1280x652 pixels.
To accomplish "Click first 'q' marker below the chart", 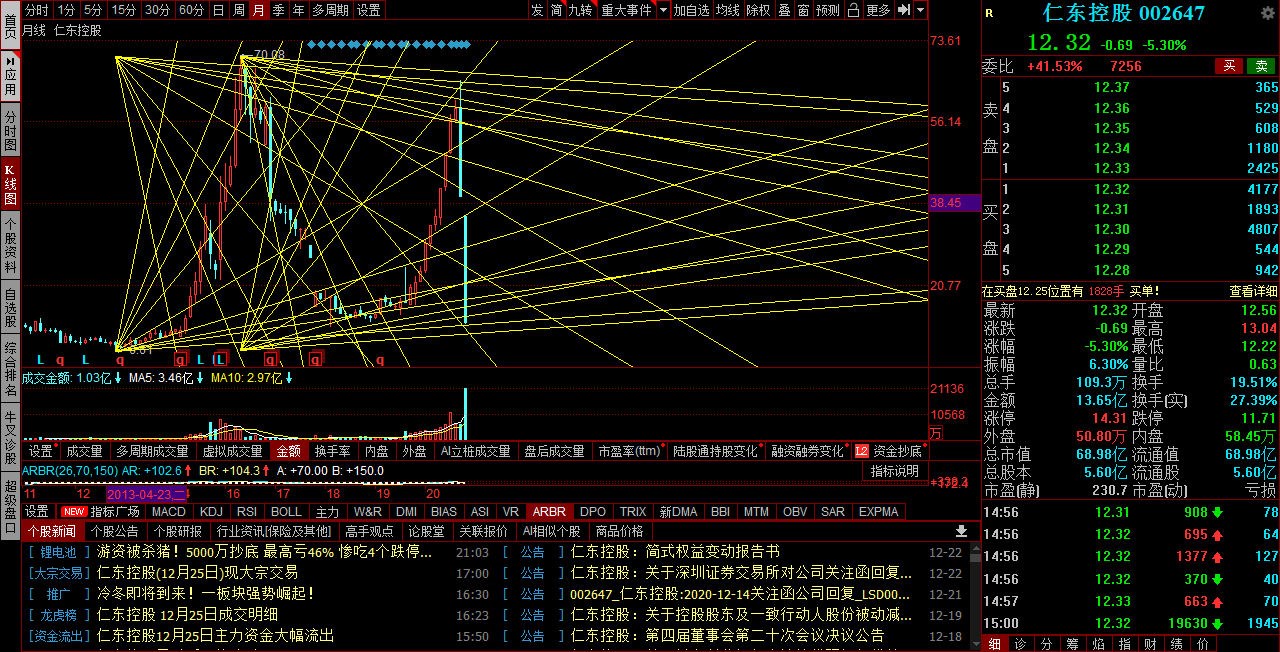I will (62, 358).
